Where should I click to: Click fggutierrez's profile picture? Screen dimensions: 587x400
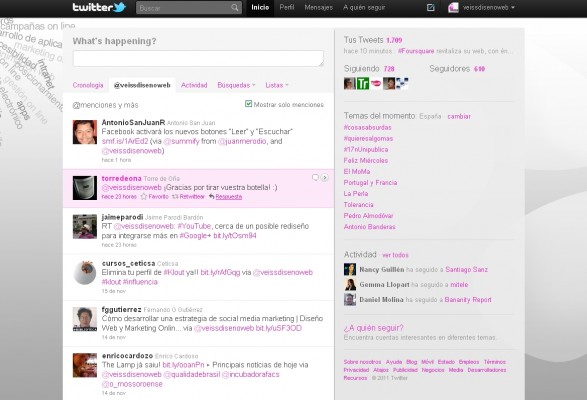(x=85, y=319)
